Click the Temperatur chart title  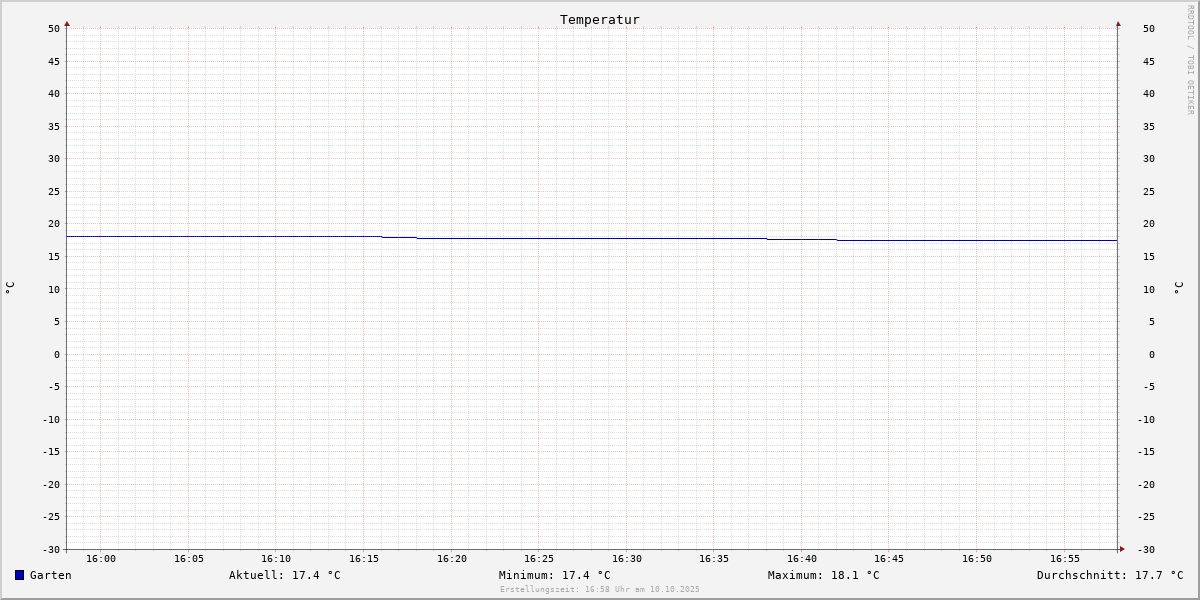pyautogui.click(x=600, y=20)
